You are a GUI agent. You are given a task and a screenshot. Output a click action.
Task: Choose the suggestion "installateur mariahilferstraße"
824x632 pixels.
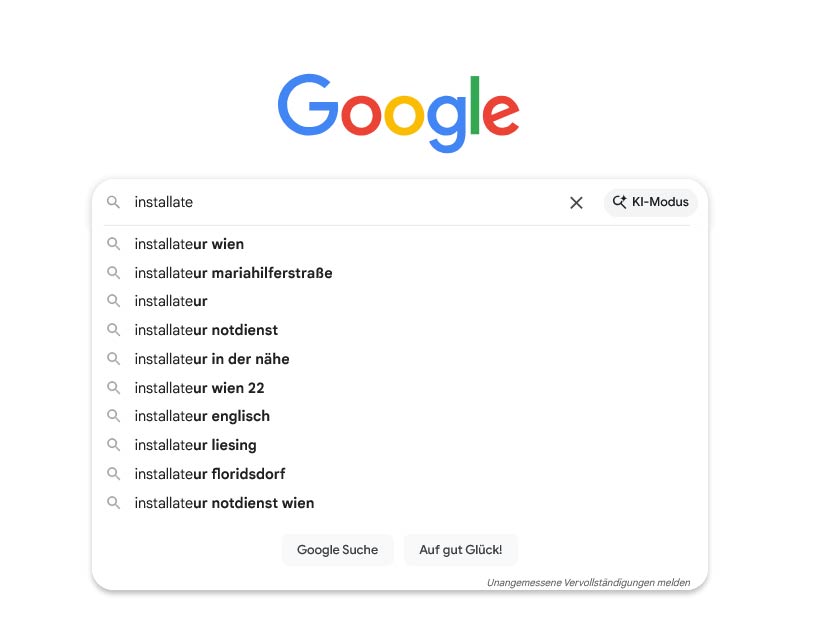pos(233,273)
